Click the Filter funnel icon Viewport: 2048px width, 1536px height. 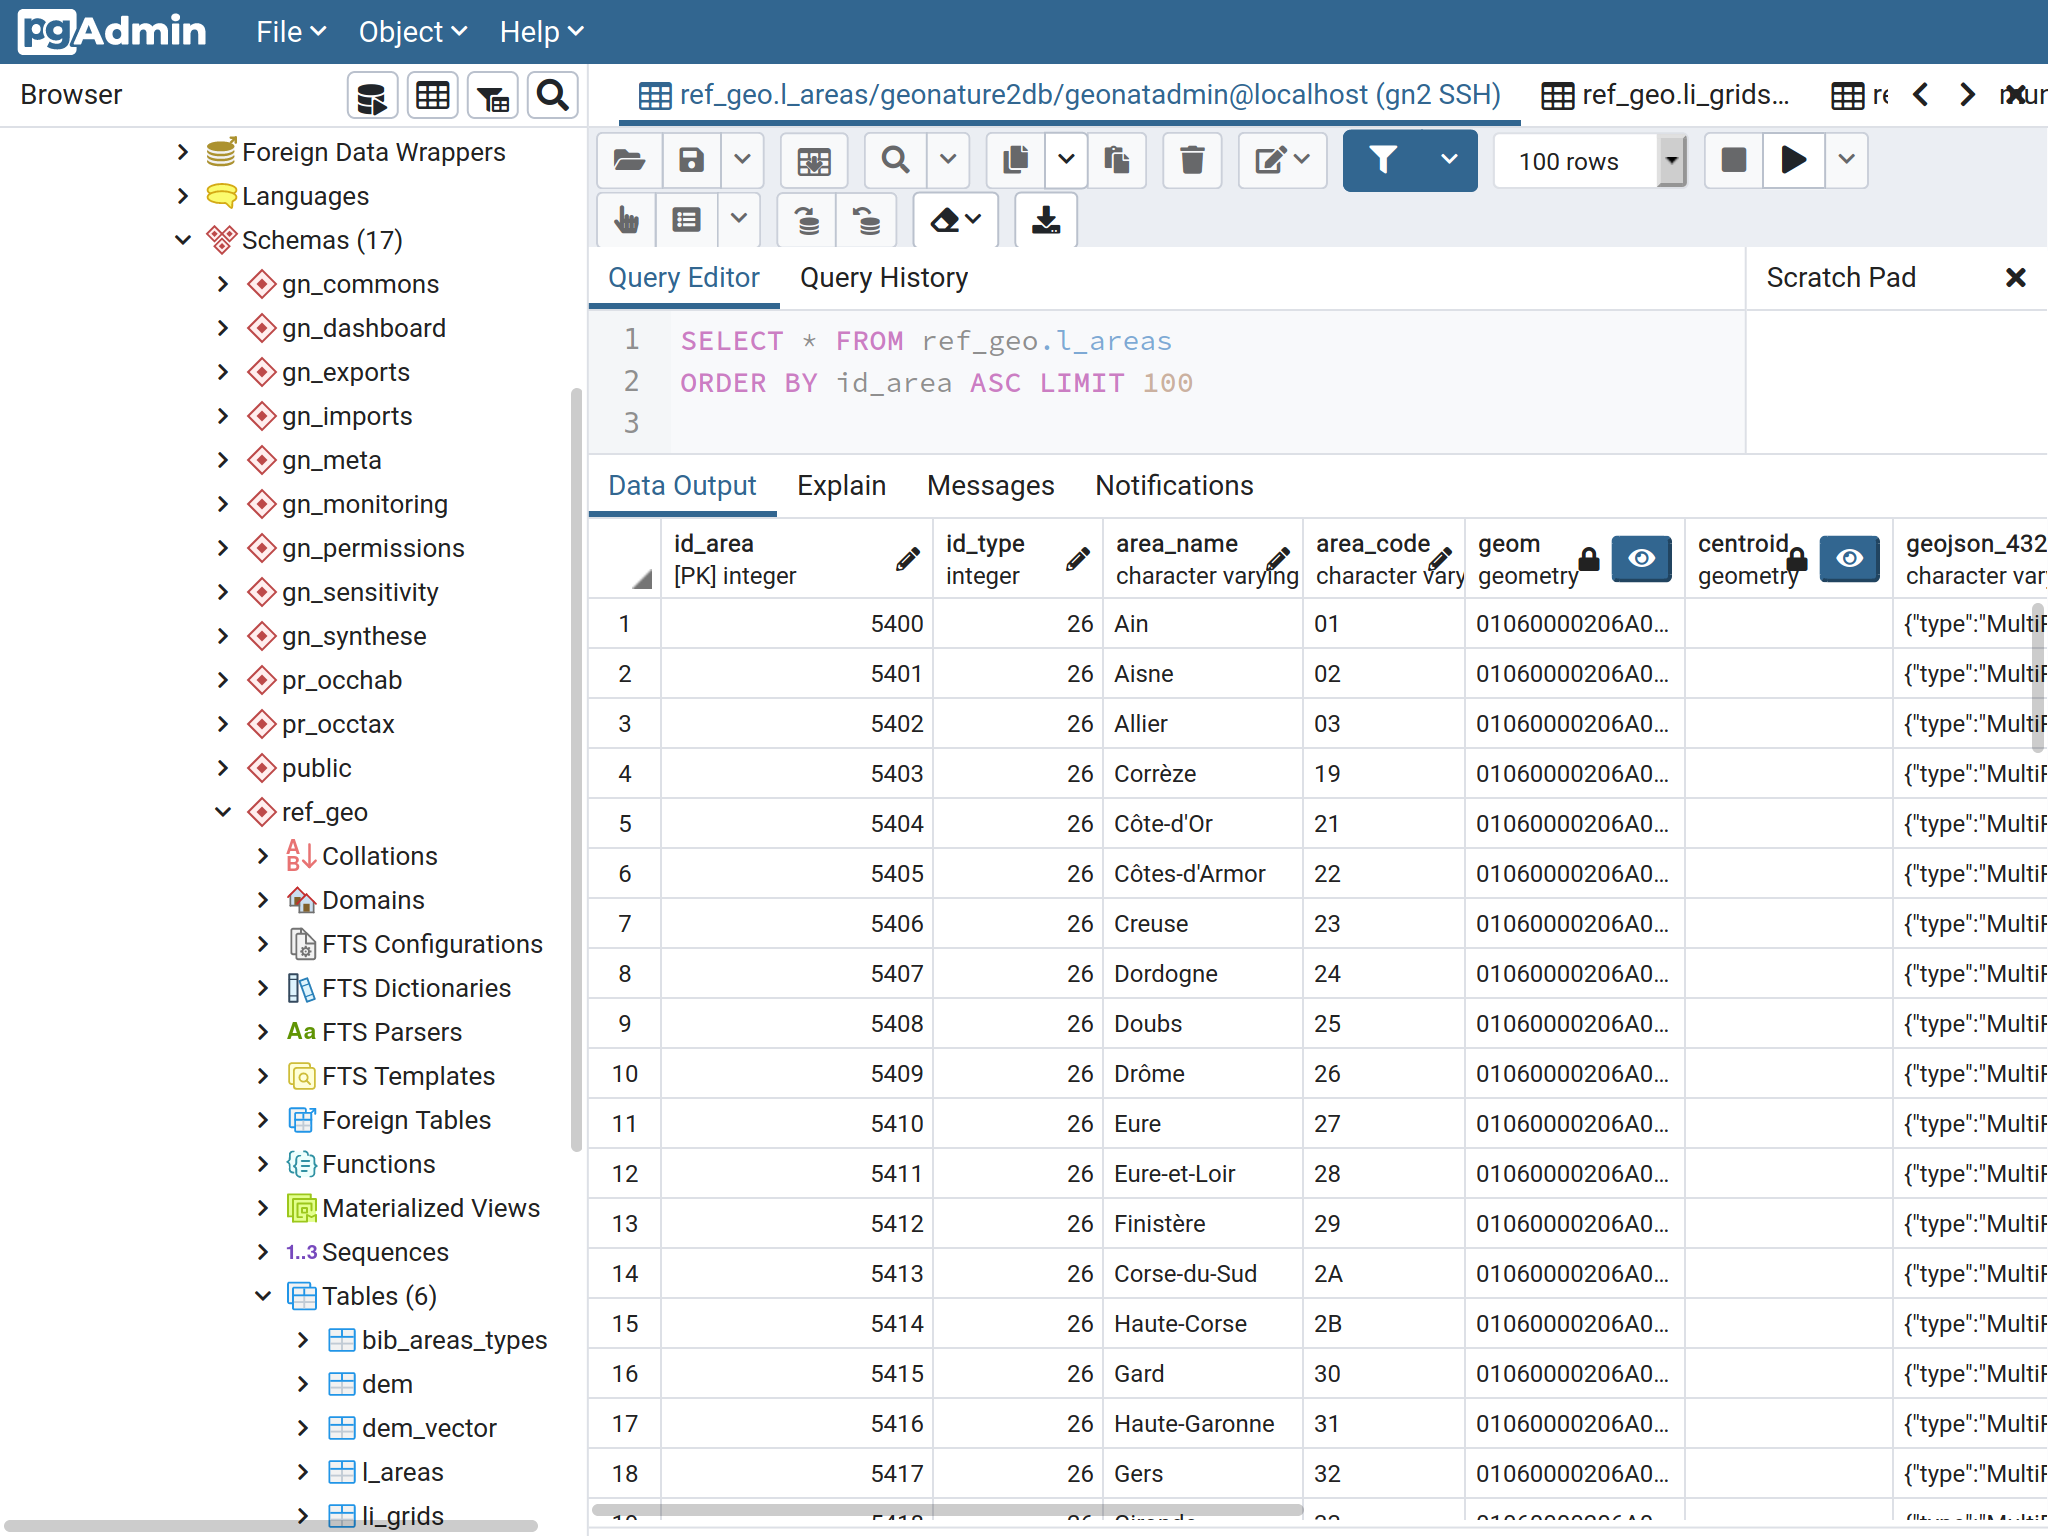(x=1383, y=160)
